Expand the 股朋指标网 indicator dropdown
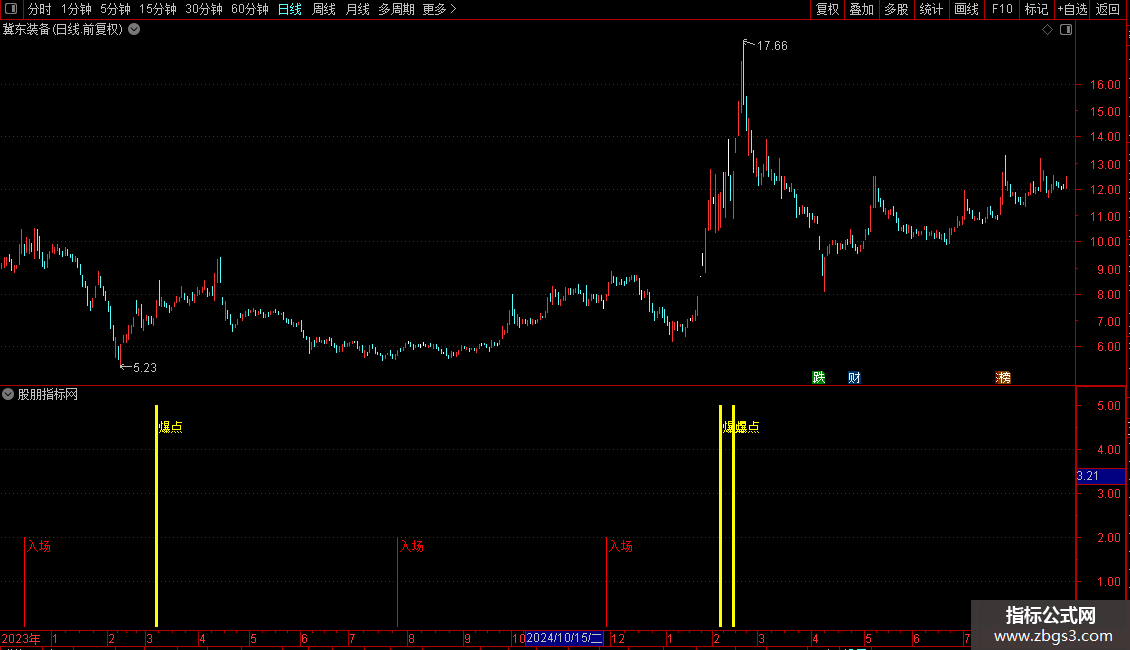 (8, 394)
